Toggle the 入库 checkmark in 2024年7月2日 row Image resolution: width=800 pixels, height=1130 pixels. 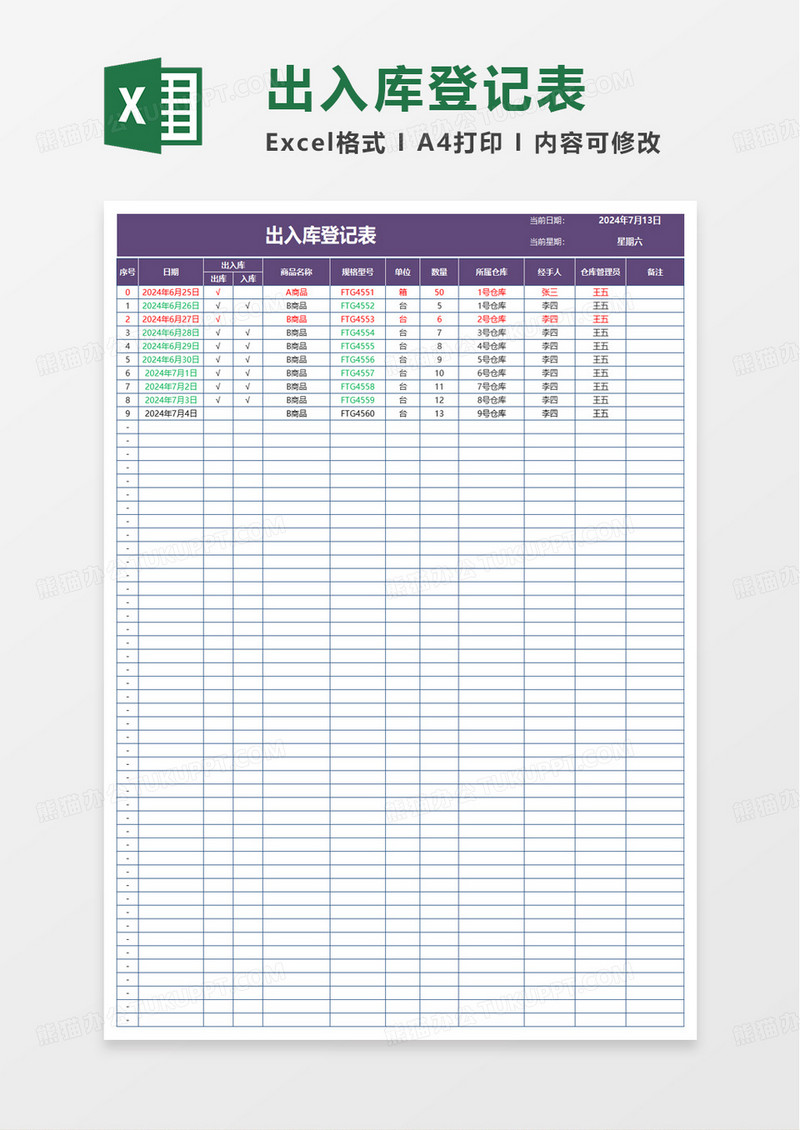click(x=248, y=387)
